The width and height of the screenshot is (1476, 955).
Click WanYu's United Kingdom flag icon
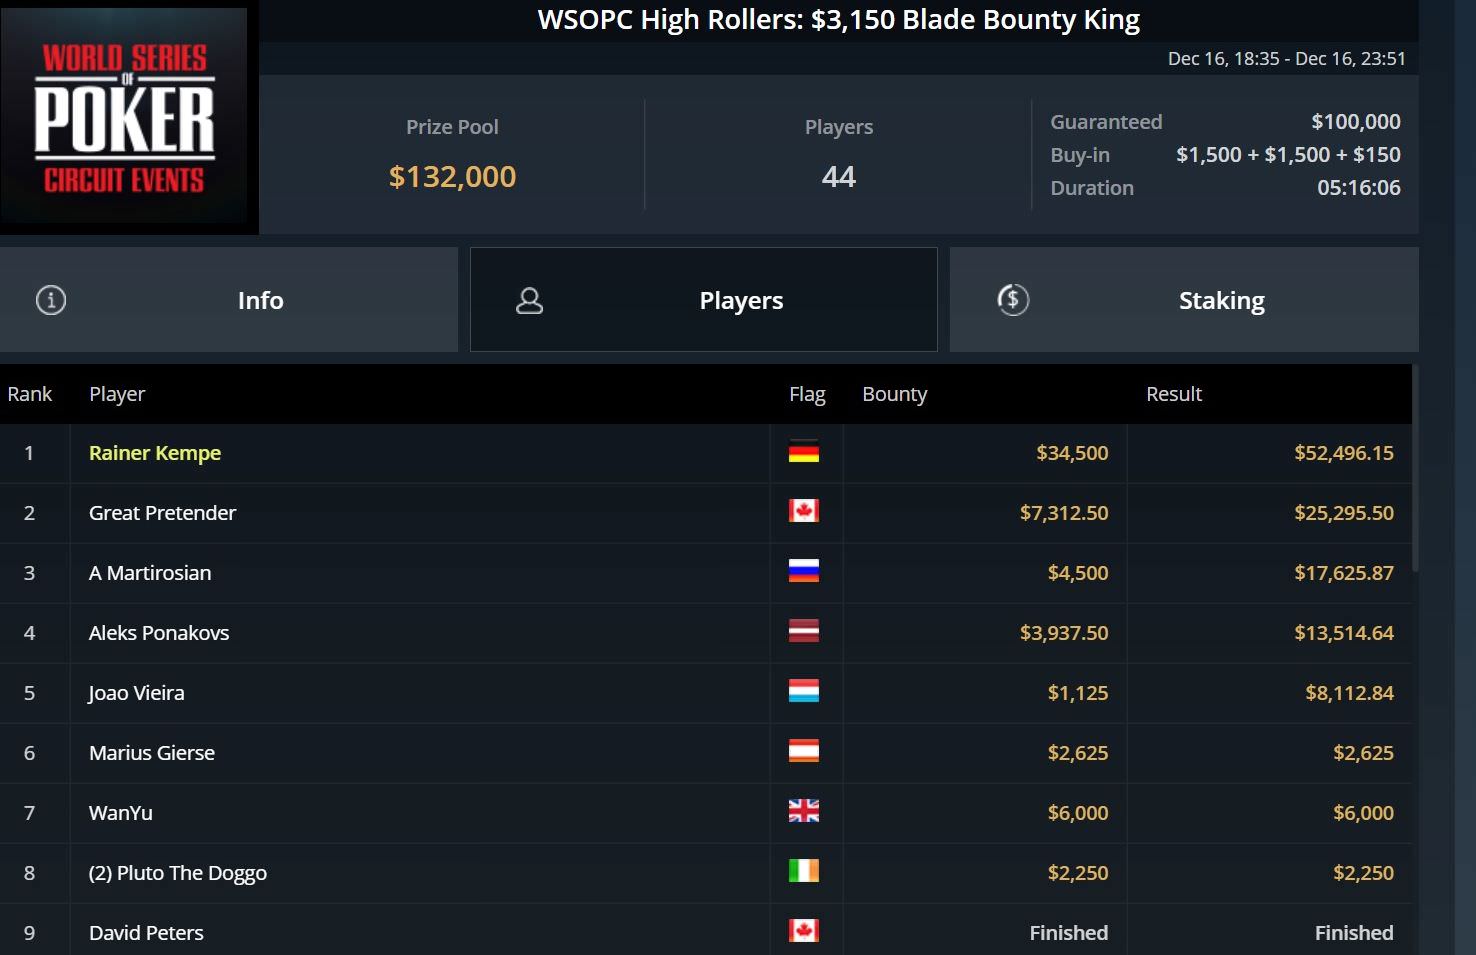coord(803,812)
